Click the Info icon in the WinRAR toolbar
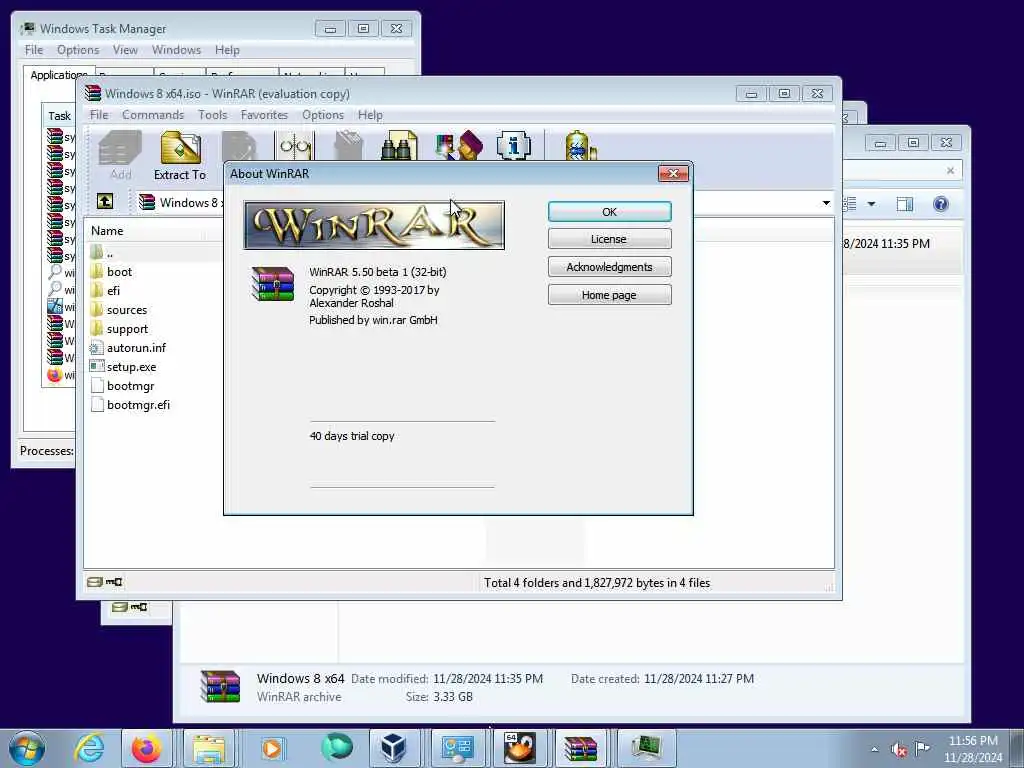This screenshot has height=768, width=1024. tap(514, 146)
